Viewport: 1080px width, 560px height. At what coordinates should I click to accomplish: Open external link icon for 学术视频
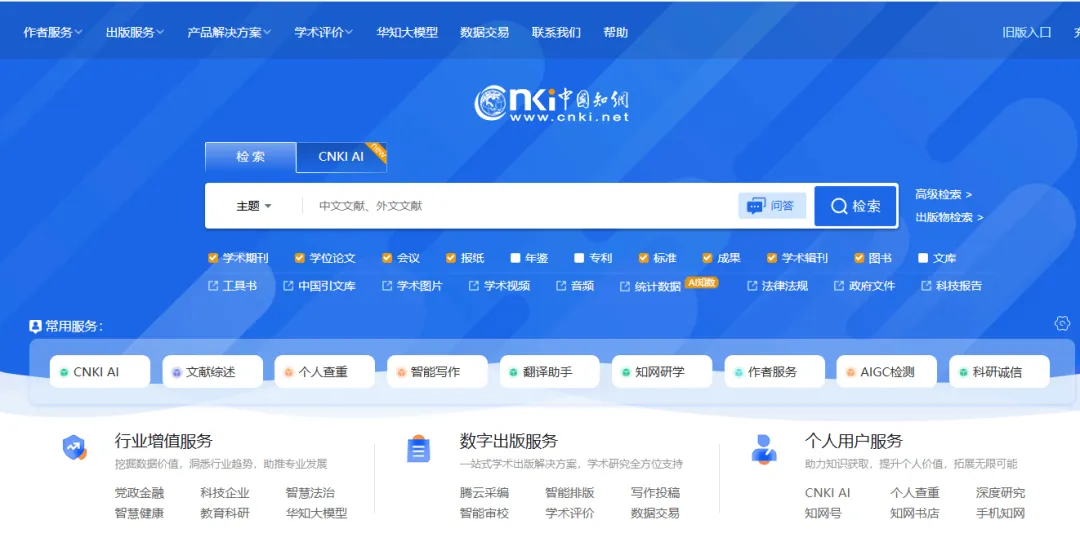[x=474, y=286]
